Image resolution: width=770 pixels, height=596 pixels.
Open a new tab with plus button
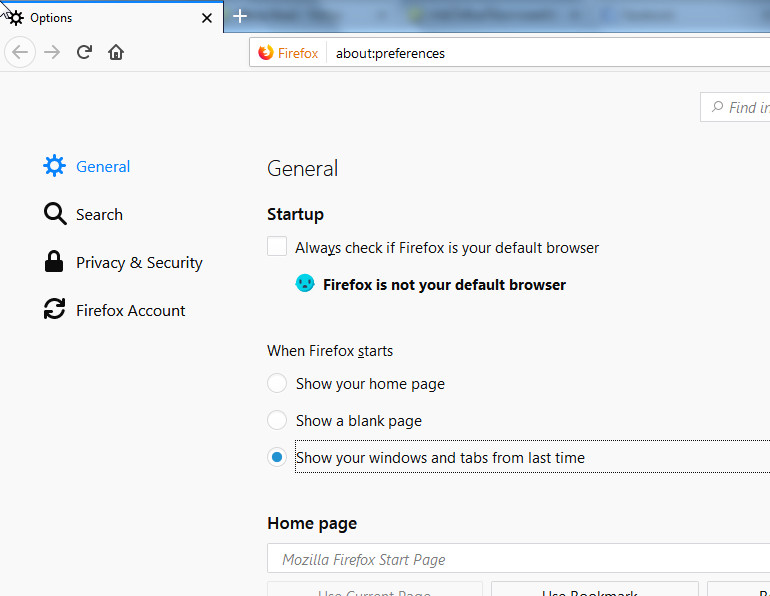[x=240, y=17]
